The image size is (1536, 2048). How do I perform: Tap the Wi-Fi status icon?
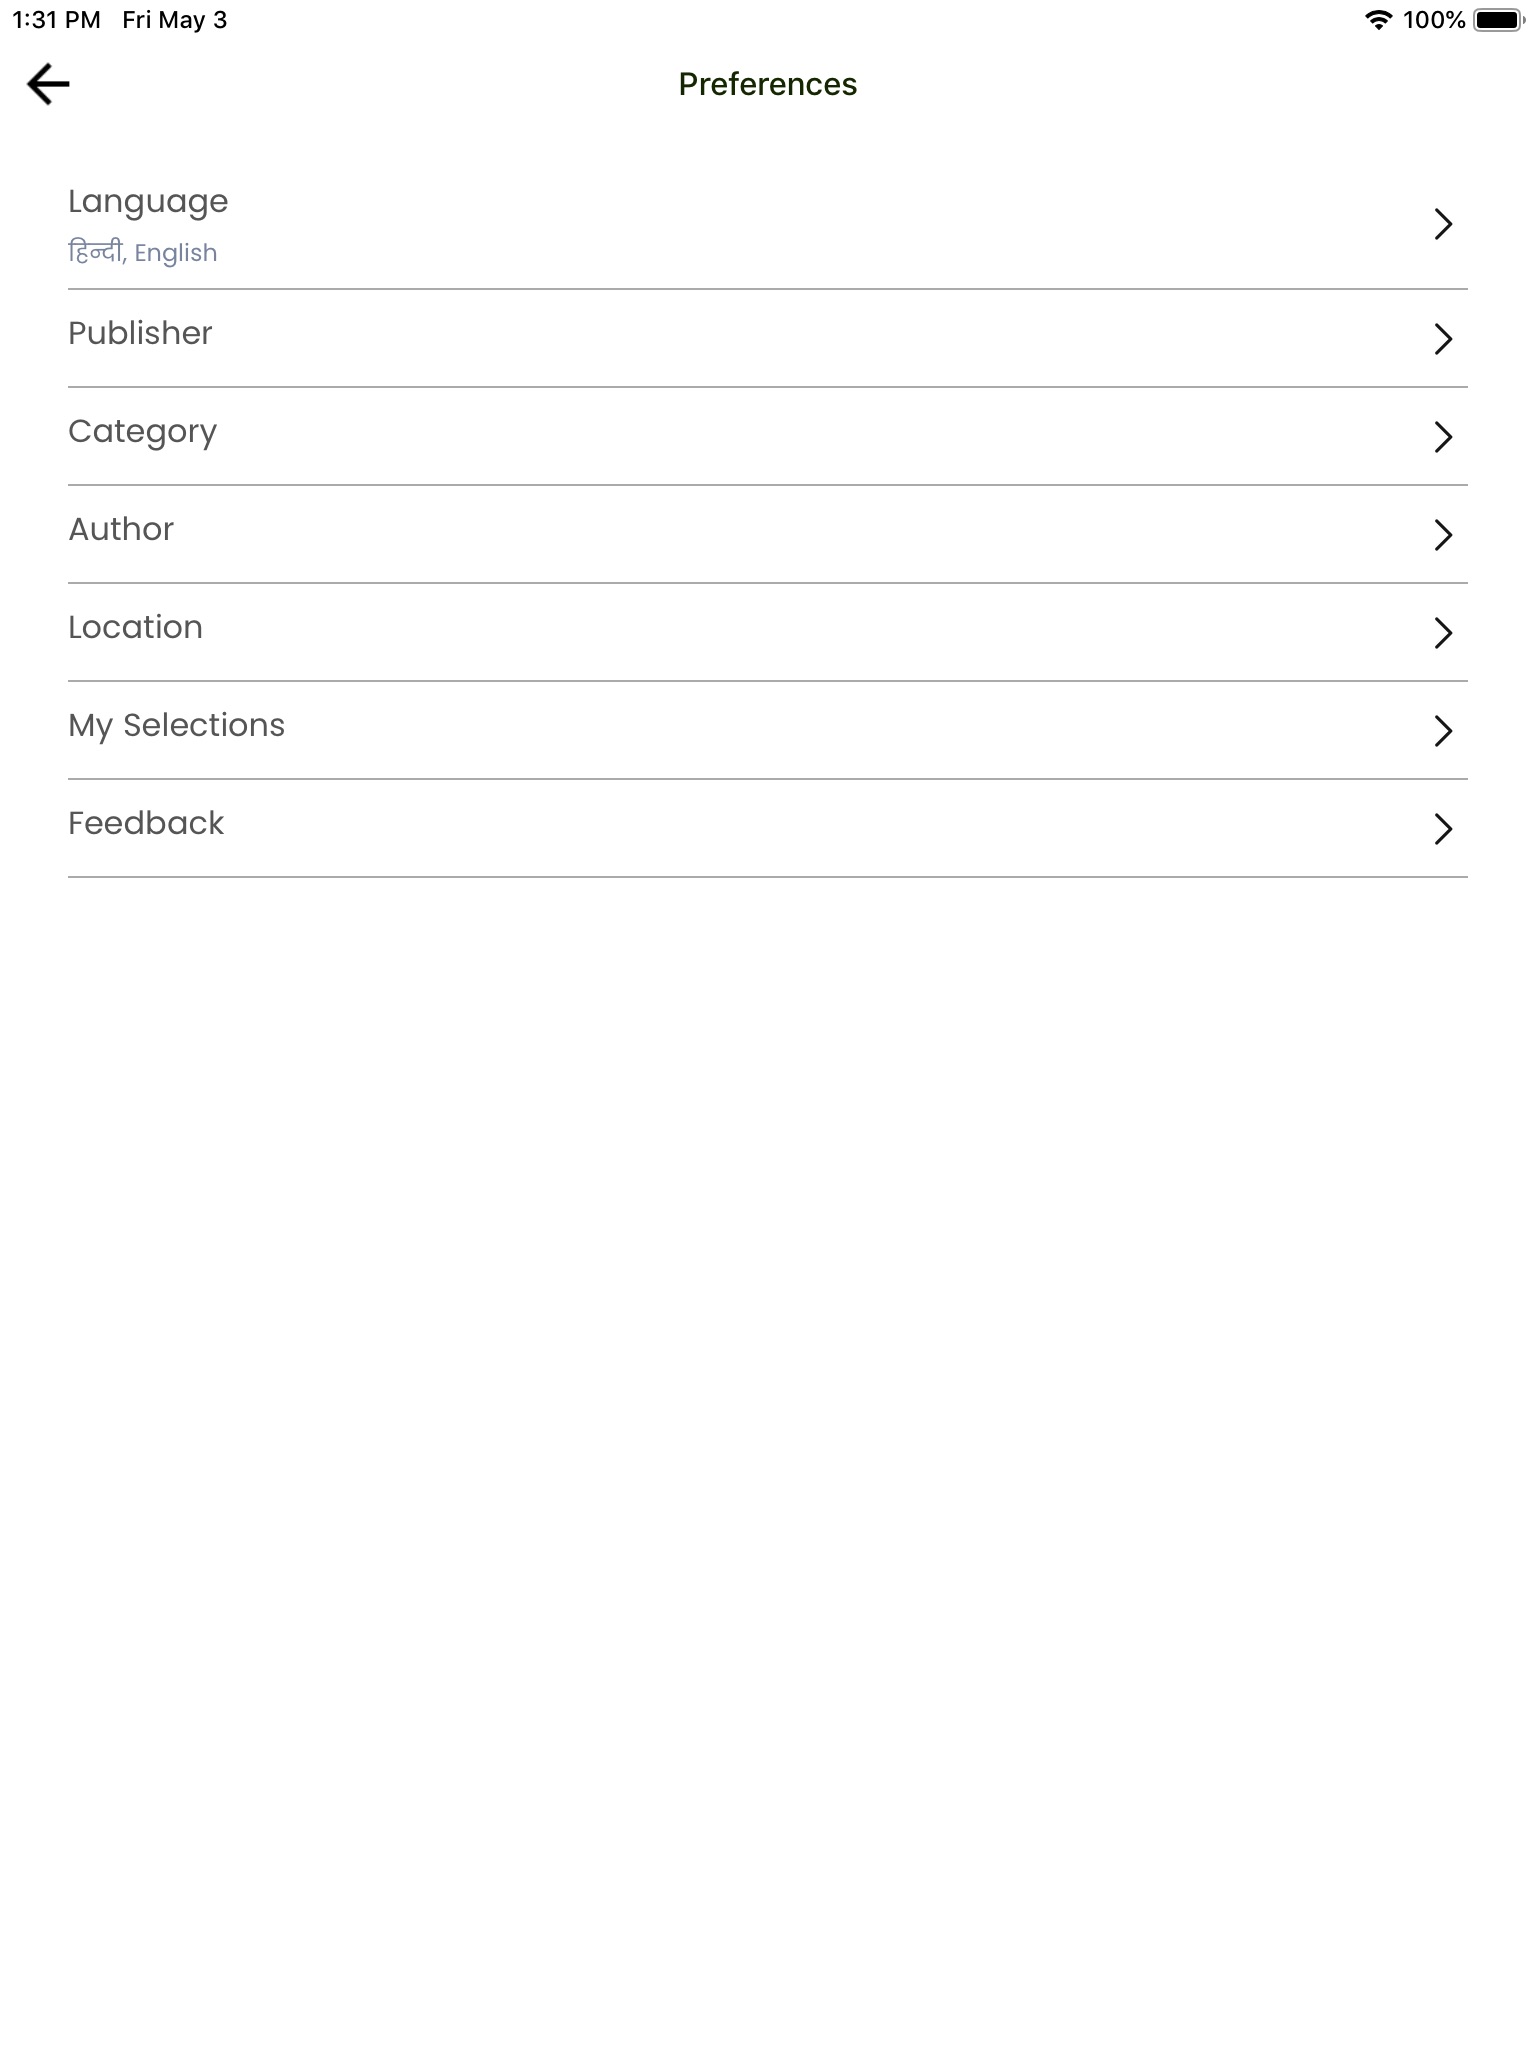pyautogui.click(x=1379, y=20)
